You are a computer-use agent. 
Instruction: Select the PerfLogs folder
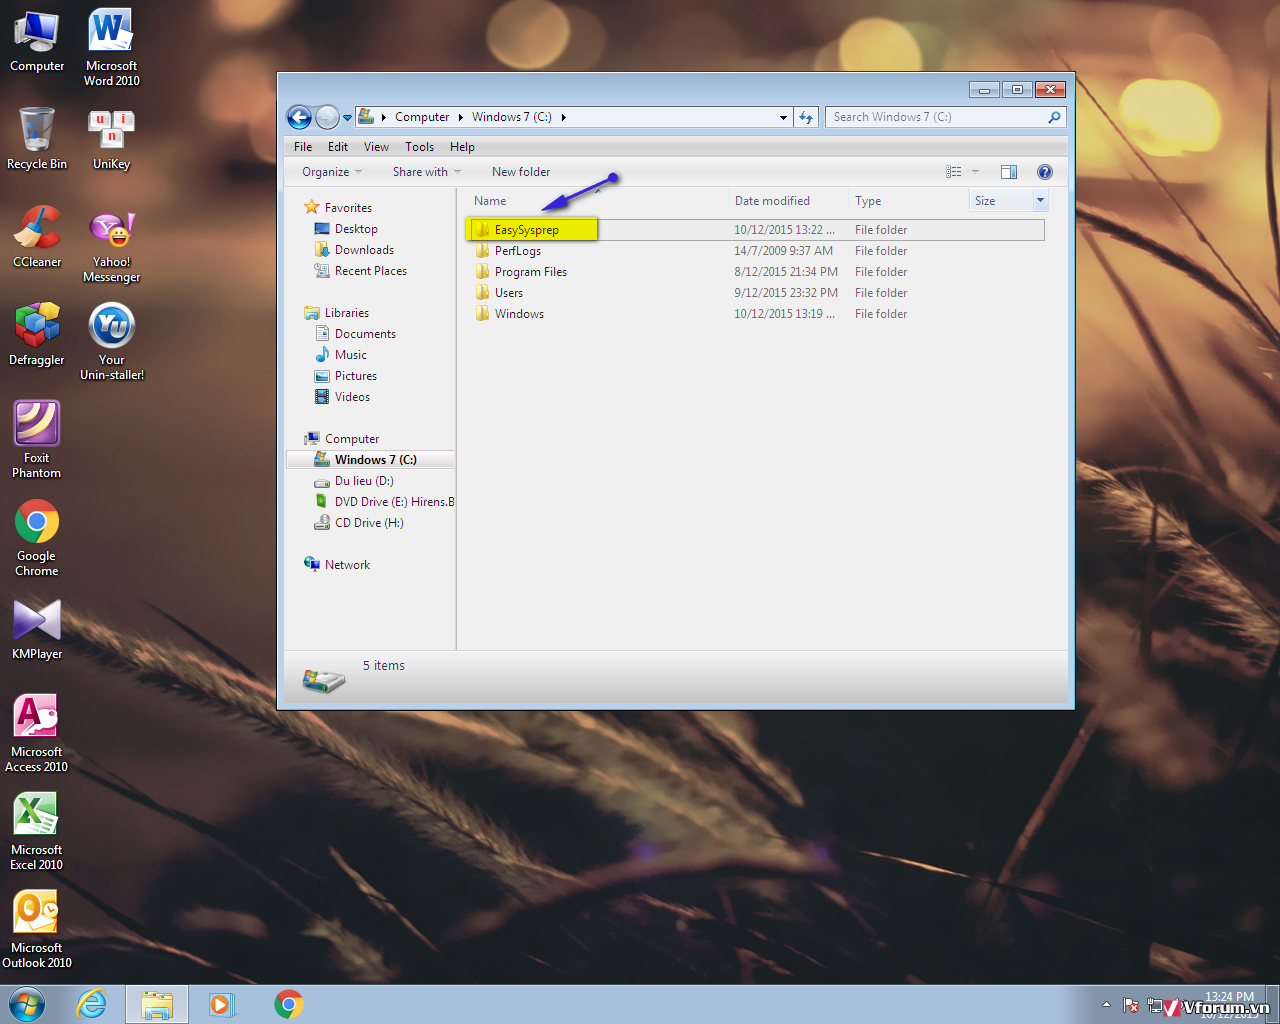[756, 251]
